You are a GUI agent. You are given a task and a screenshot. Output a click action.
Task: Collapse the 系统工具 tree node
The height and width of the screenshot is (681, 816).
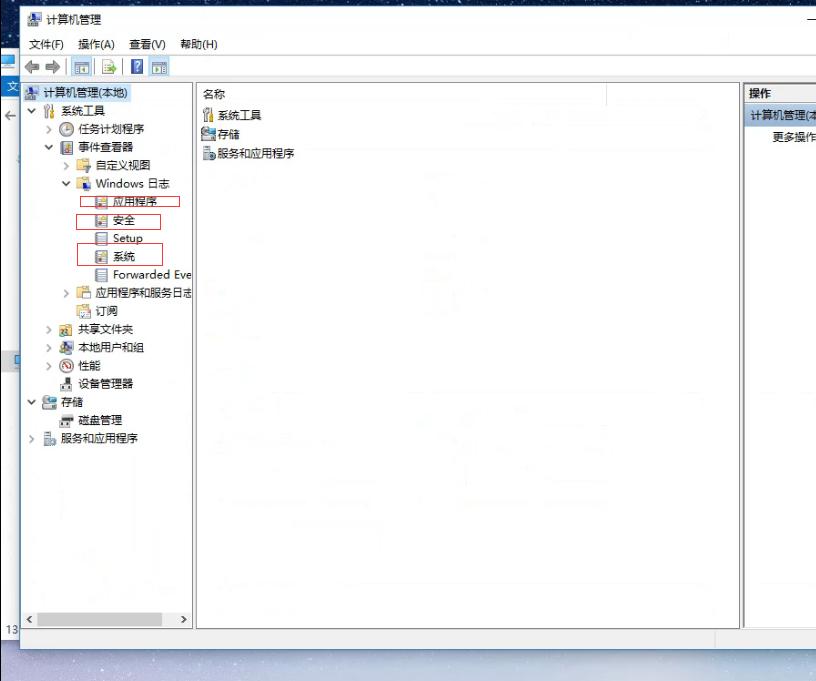coord(31,111)
